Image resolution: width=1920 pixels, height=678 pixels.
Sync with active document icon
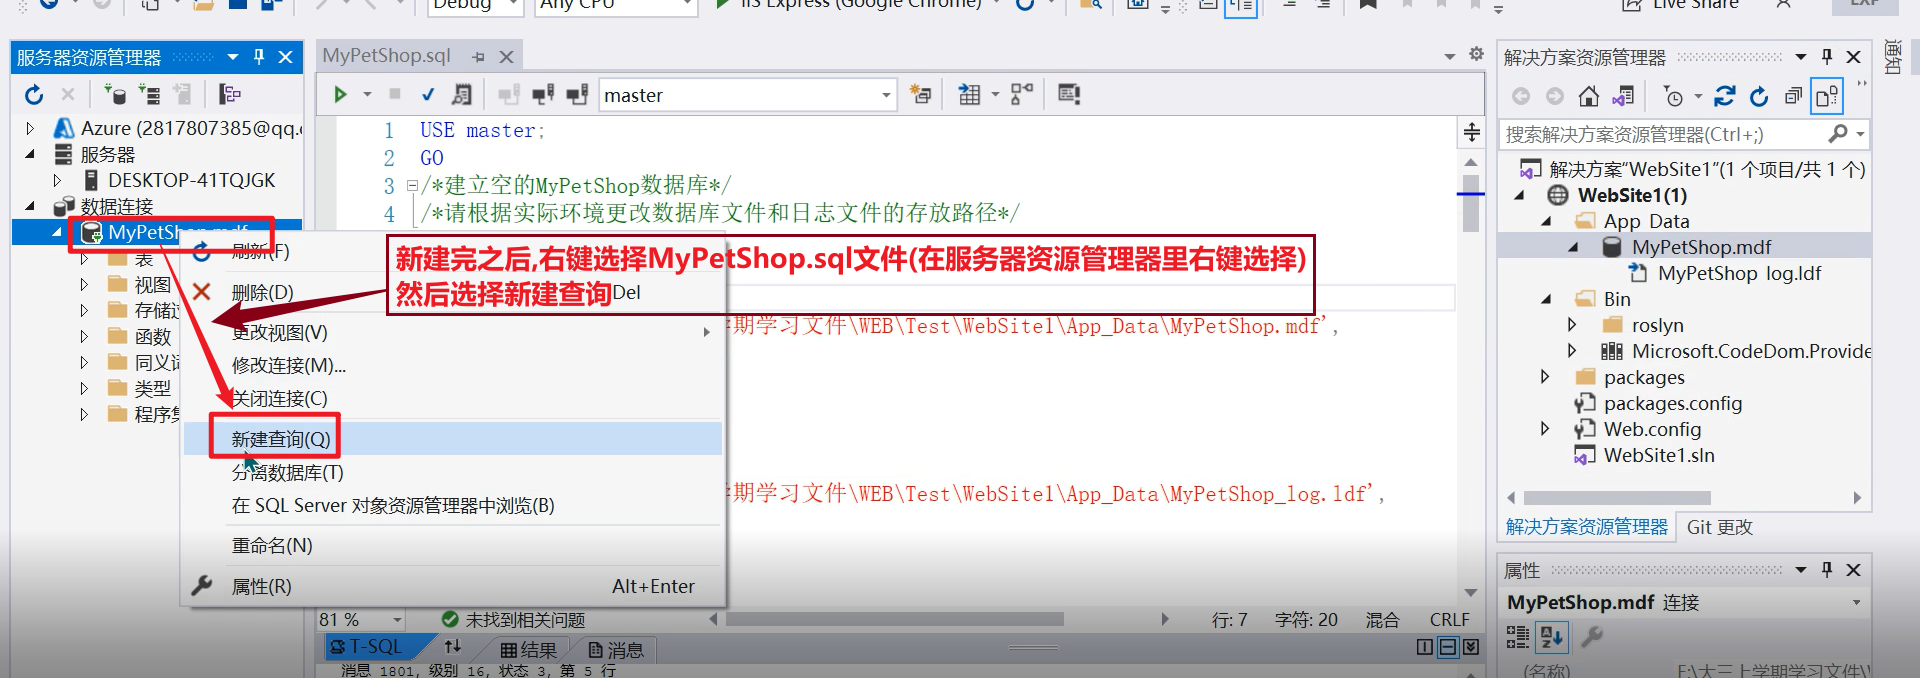pyautogui.click(x=1725, y=96)
